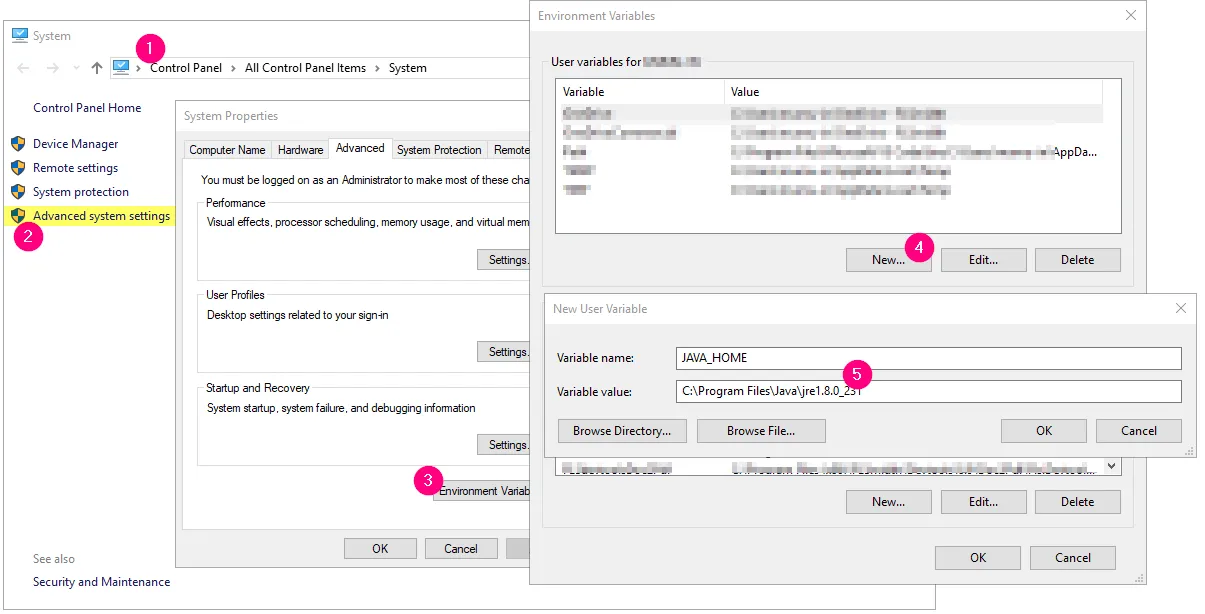The height and width of the screenshot is (614, 1205).
Task: Click the Variable column header
Action: pyautogui.click(x=640, y=92)
